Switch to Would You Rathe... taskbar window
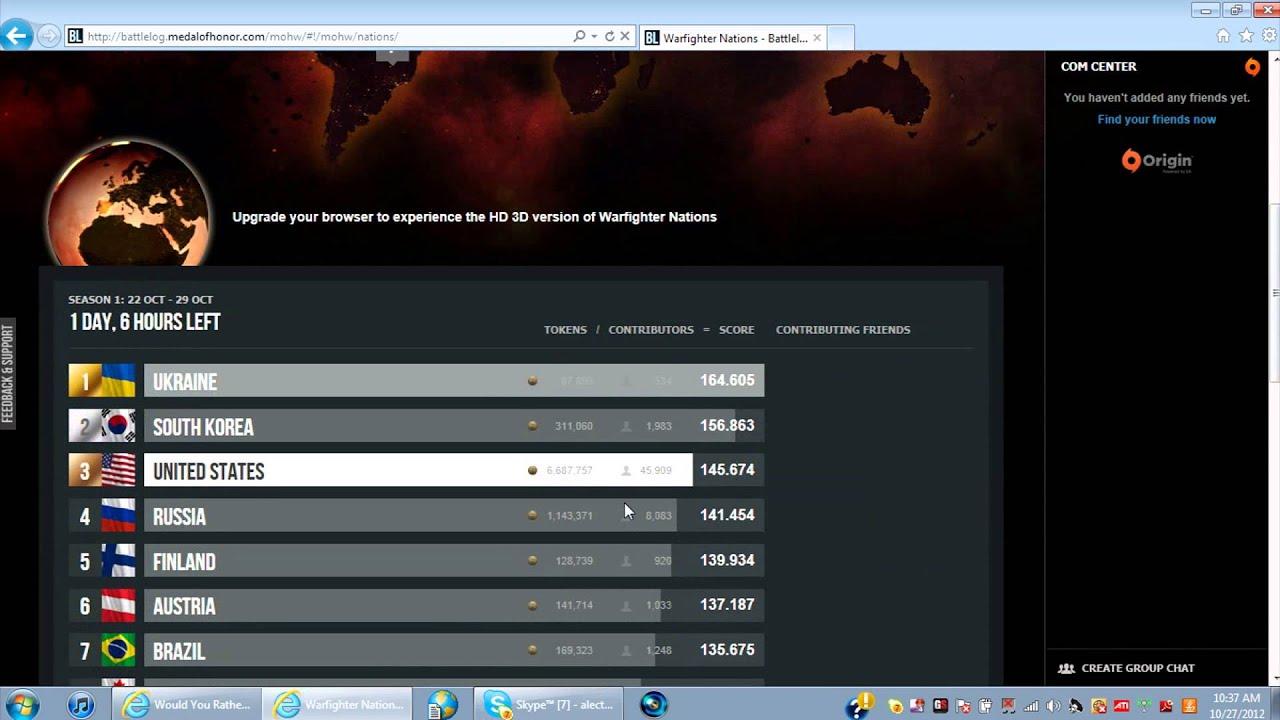1280x720 pixels. click(x=187, y=705)
